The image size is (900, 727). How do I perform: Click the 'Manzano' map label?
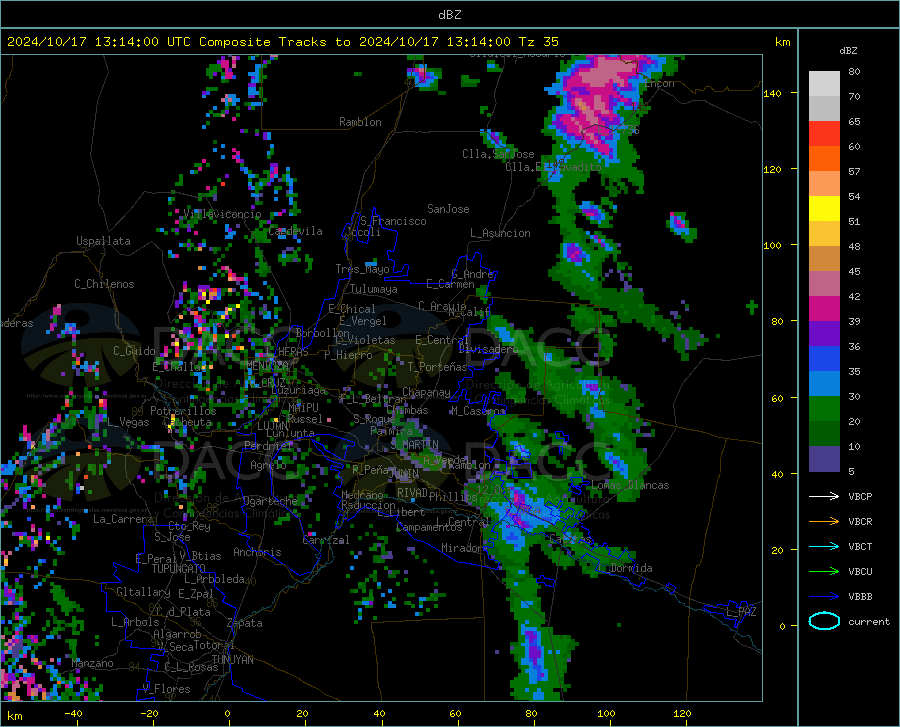pyautogui.click(x=92, y=663)
